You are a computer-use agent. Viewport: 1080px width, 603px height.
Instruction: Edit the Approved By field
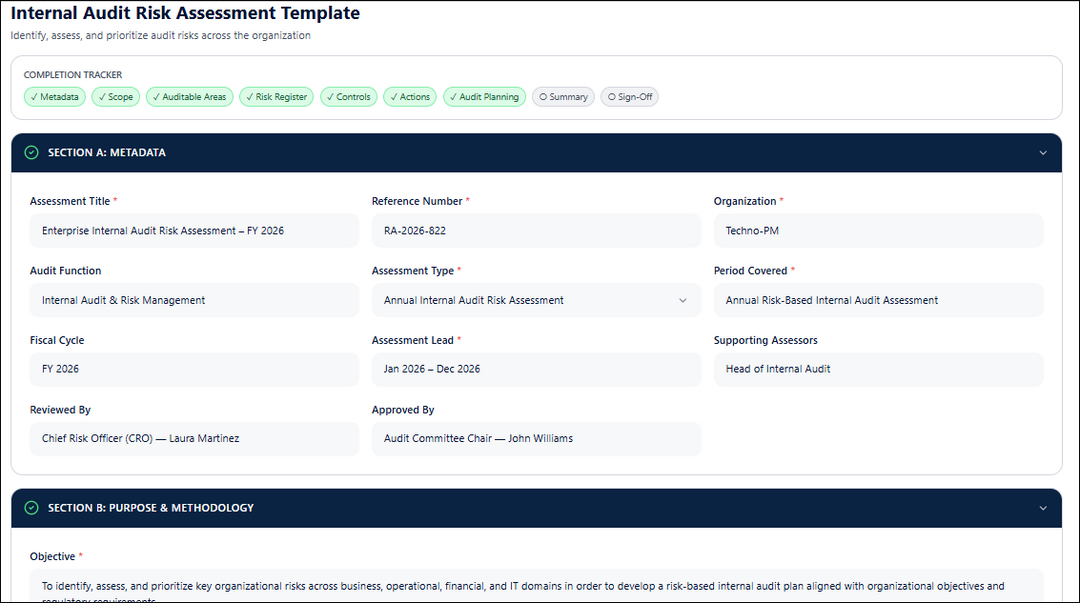536,439
